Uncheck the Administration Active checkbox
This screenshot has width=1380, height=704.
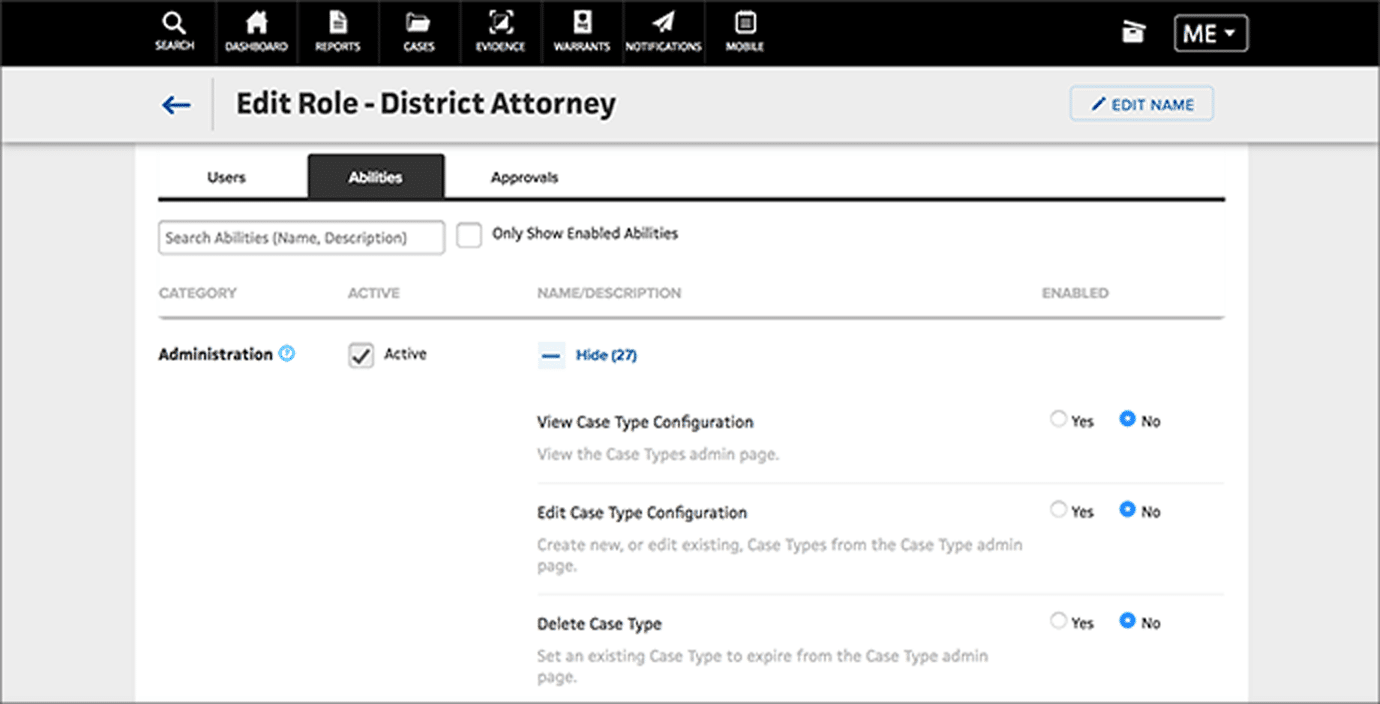361,355
